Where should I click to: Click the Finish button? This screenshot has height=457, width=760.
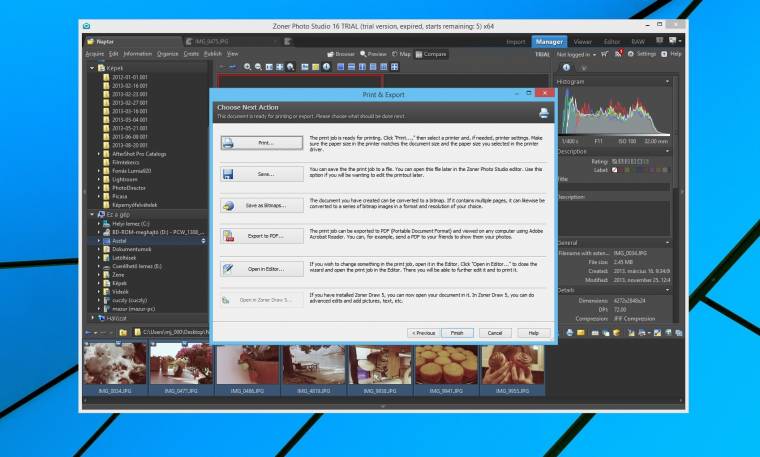(457, 333)
